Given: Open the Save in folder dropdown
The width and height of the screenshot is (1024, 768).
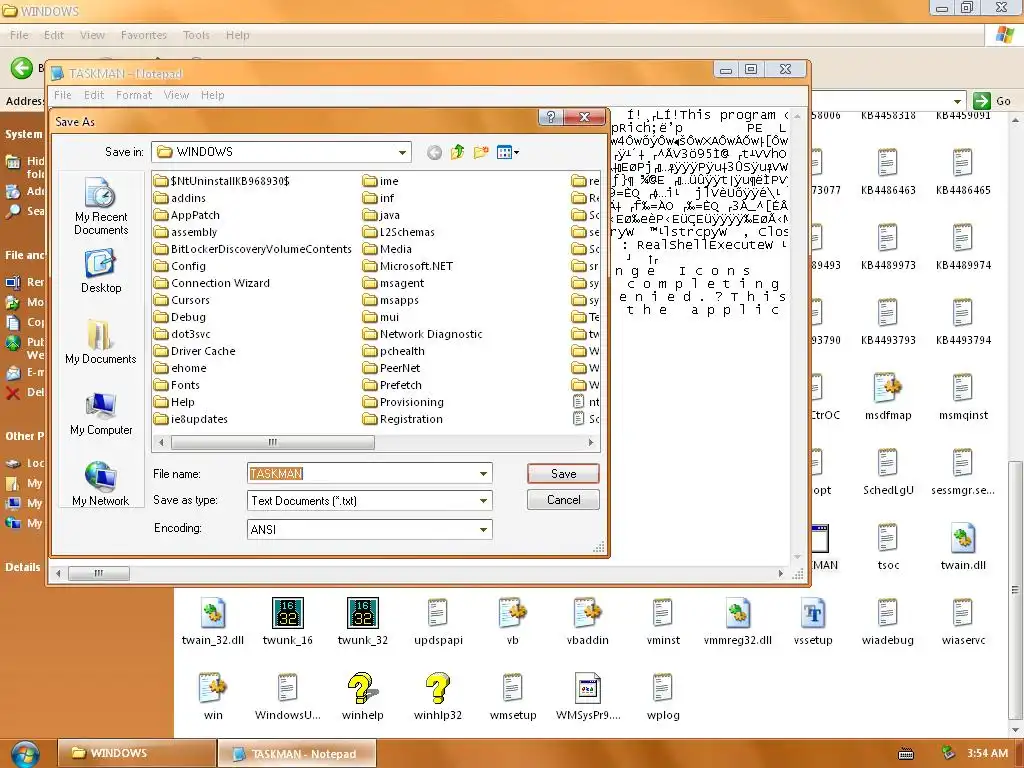Looking at the screenshot, I should tap(402, 152).
